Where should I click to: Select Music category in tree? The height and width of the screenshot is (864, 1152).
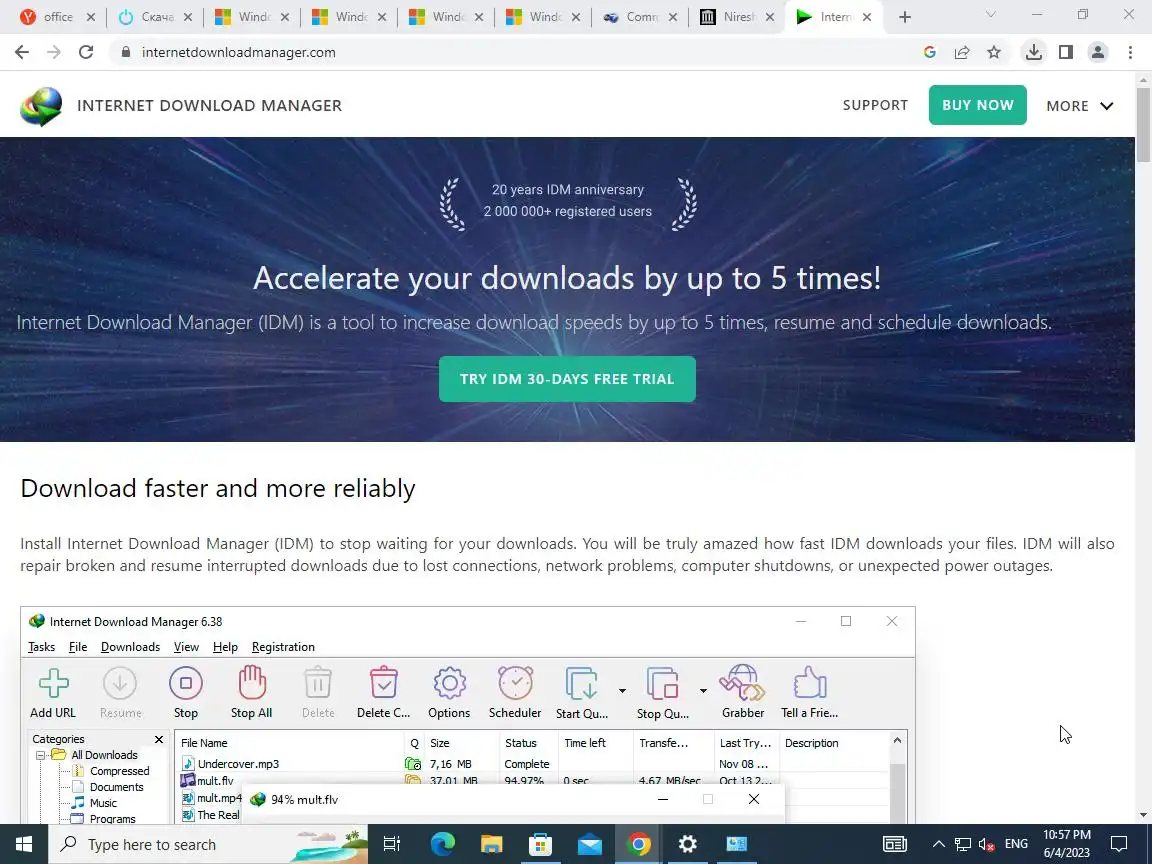tap(103, 804)
